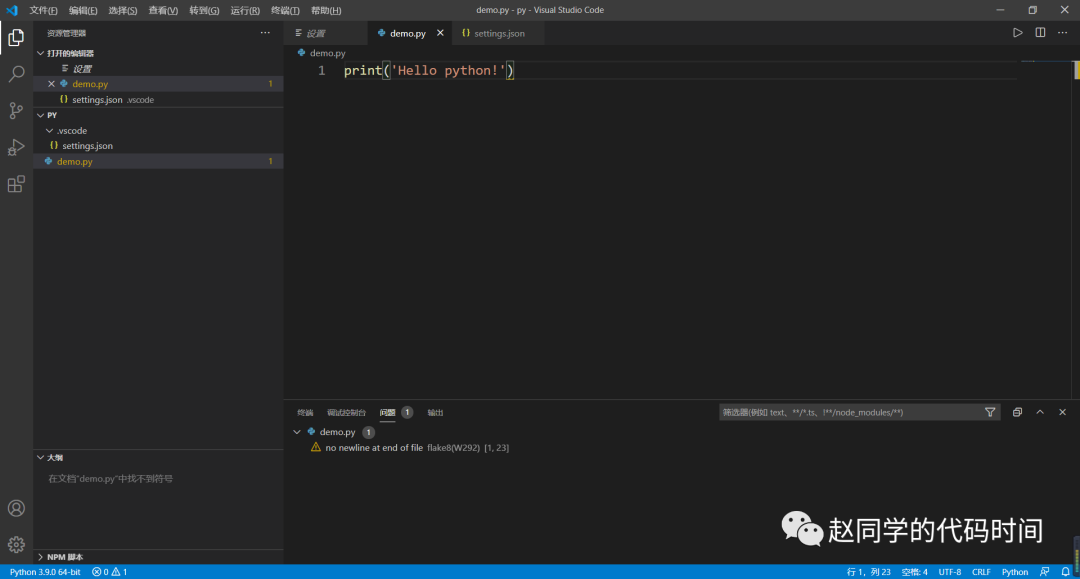Open Explorer panel more actions ellipsis
The width and height of the screenshot is (1080, 579).
[265, 33]
